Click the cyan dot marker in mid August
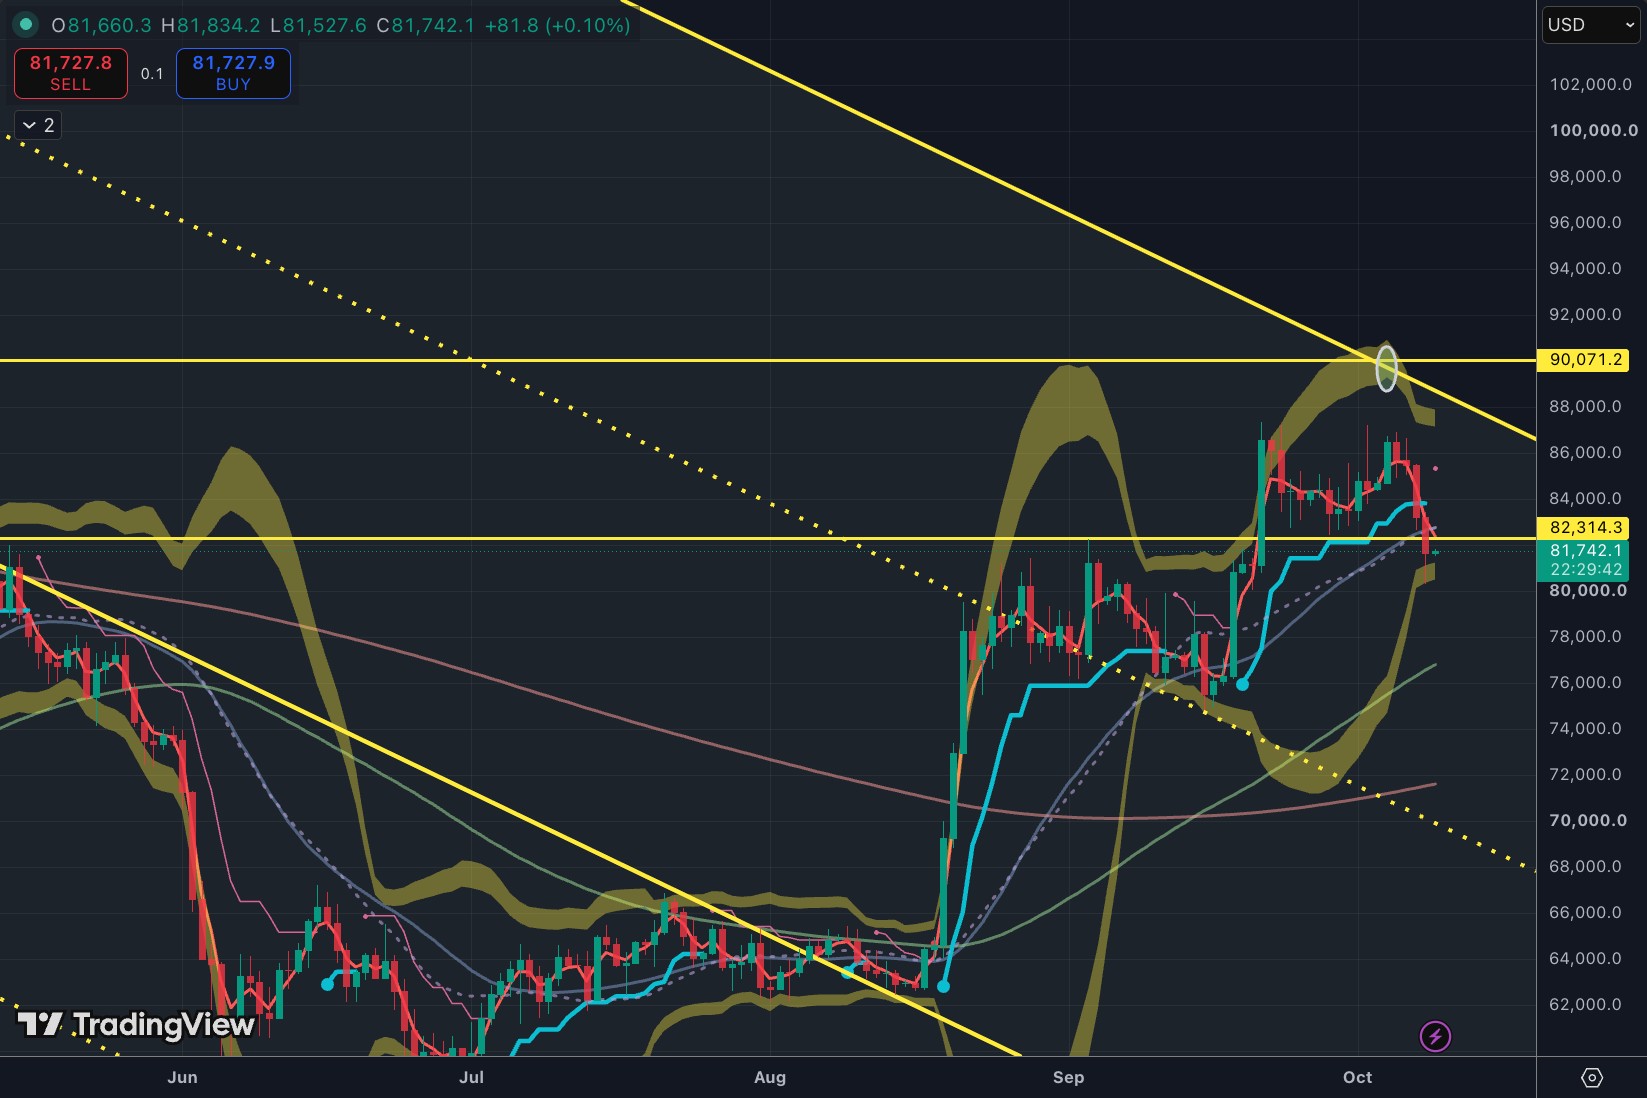The image size is (1647, 1098). click(x=943, y=986)
